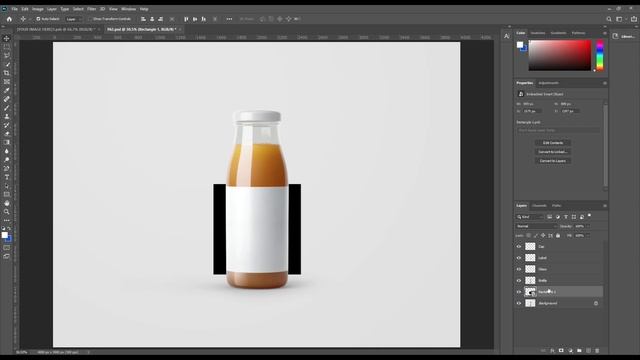Click the Convert to Layers button
The height and width of the screenshot is (360, 640).
click(553, 161)
